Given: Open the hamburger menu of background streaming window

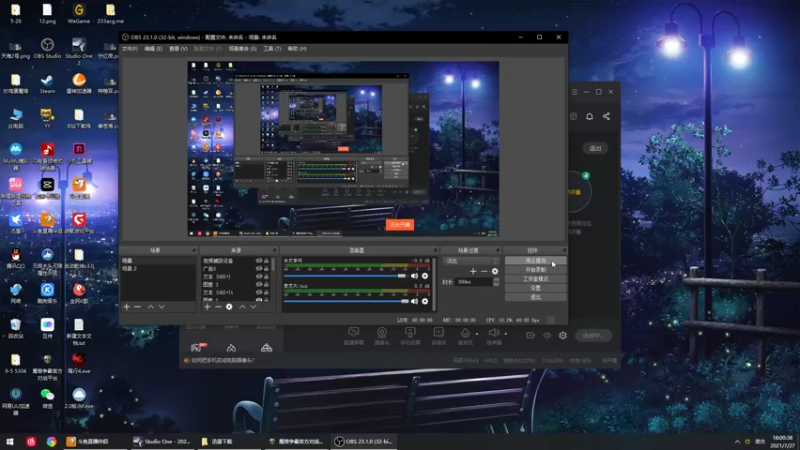Looking at the screenshot, I should point(574,92).
